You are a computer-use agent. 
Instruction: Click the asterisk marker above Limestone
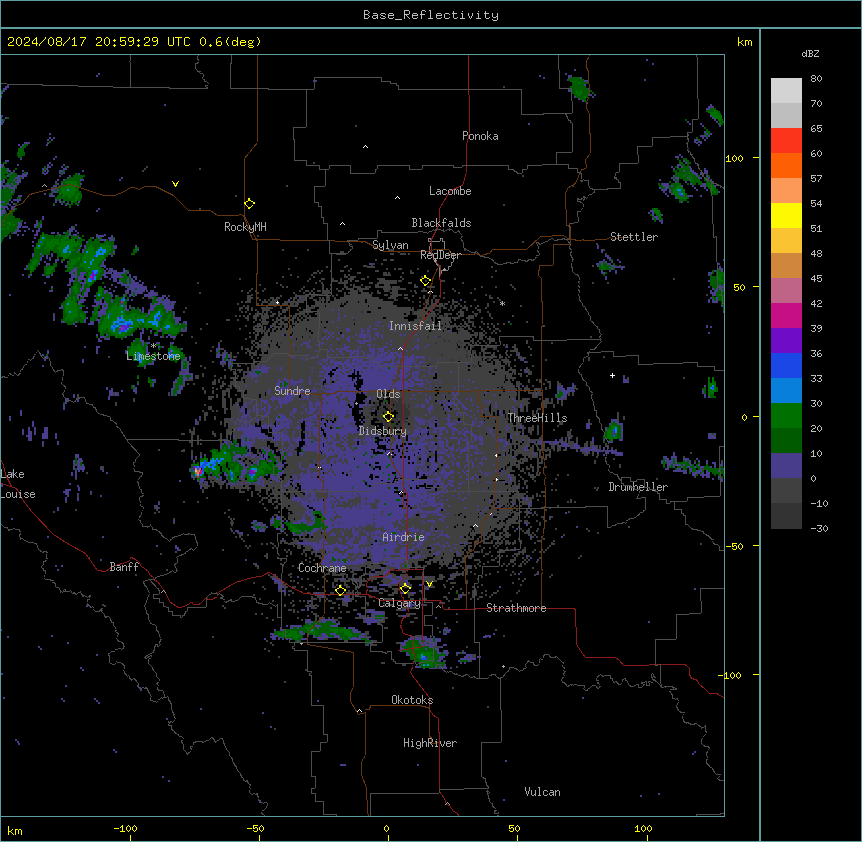click(153, 346)
